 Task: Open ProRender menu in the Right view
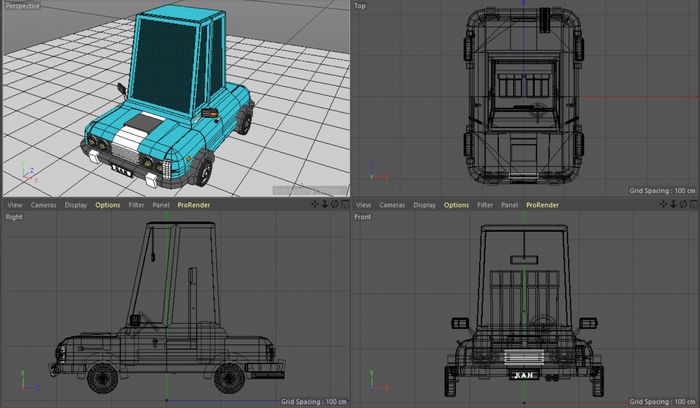[x=193, y=205]
